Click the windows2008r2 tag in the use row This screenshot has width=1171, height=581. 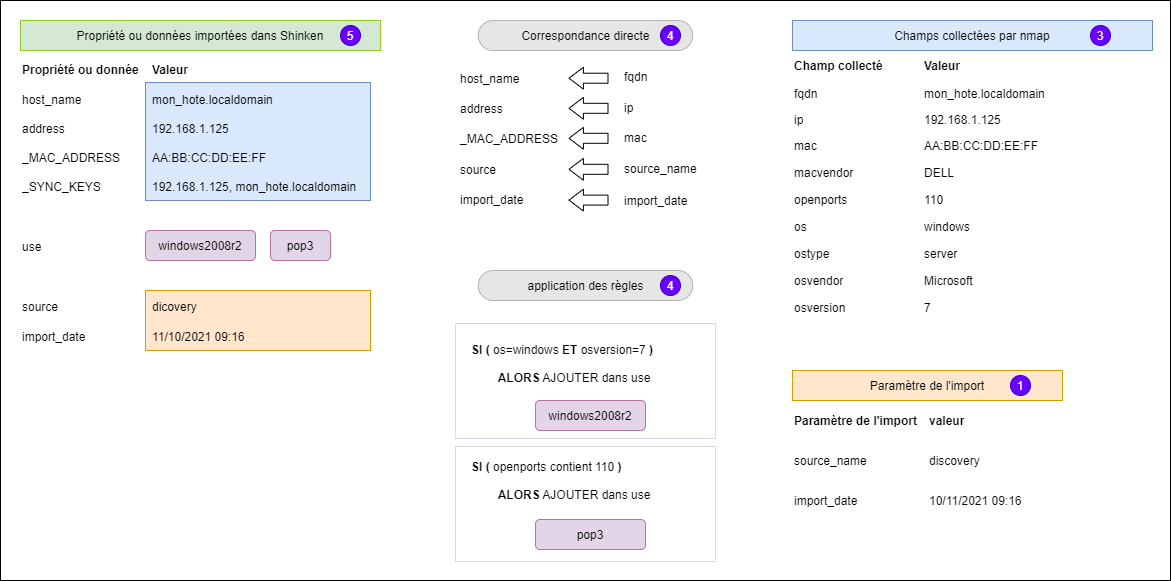200,246
